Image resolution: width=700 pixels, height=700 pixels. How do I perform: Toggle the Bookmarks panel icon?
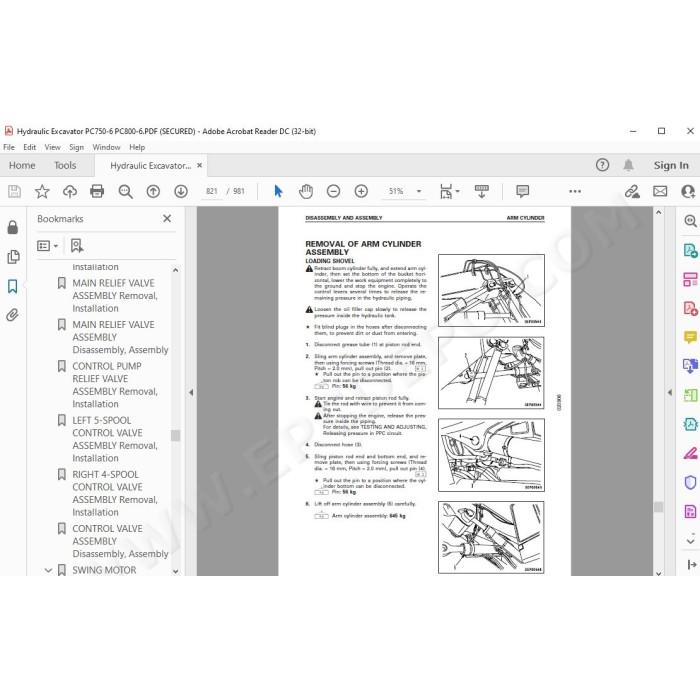tap(12, 286)
